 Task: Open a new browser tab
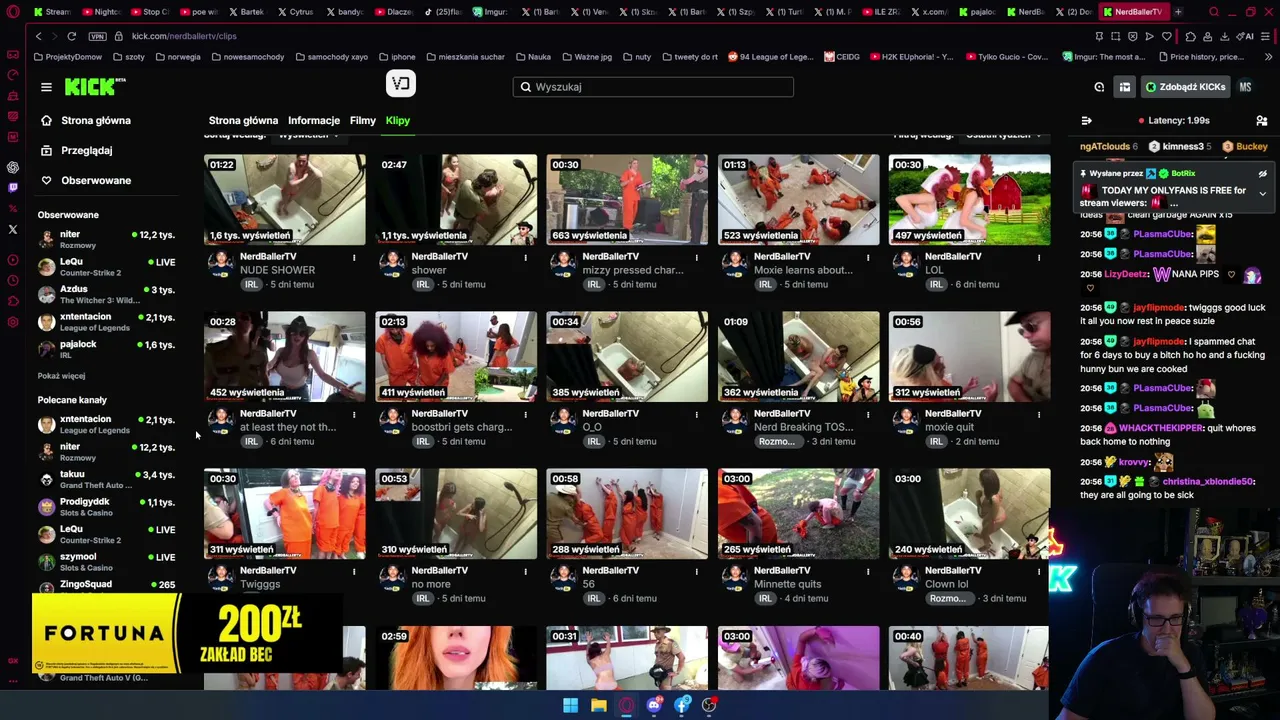pos(1178,12)
